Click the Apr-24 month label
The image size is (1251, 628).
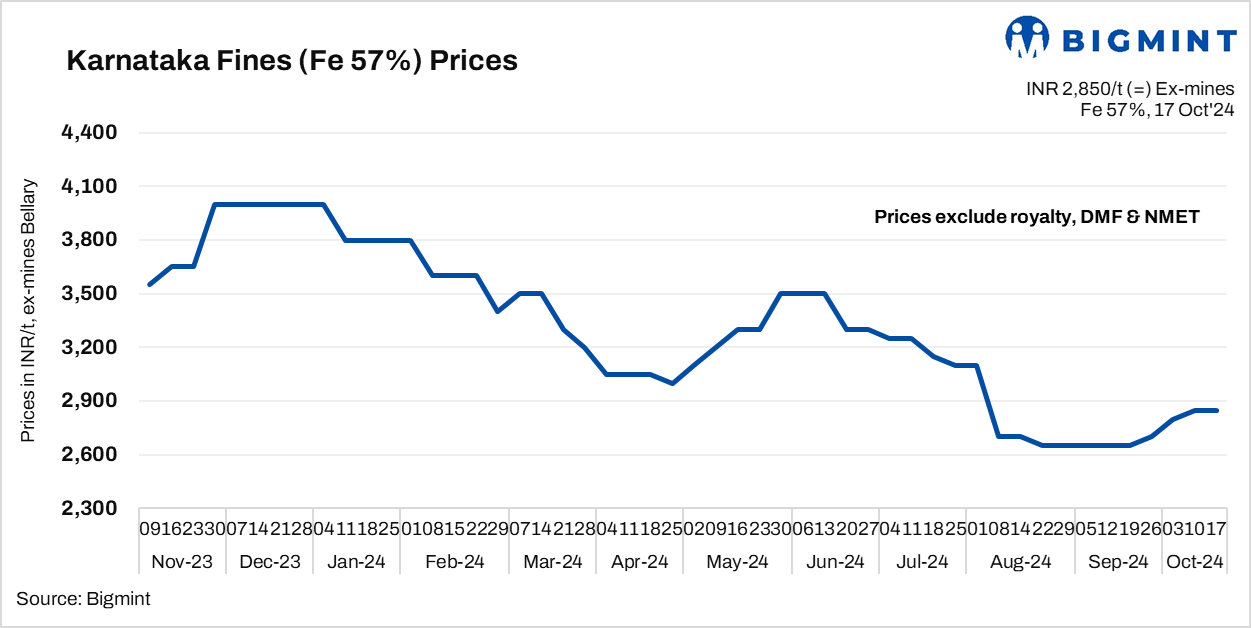click(x=640, y=563)
